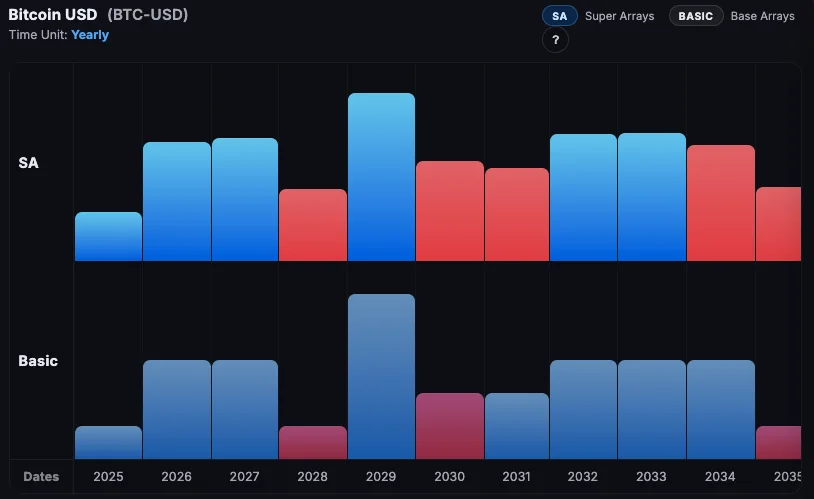Click the 2025 date label

point(108,476)
